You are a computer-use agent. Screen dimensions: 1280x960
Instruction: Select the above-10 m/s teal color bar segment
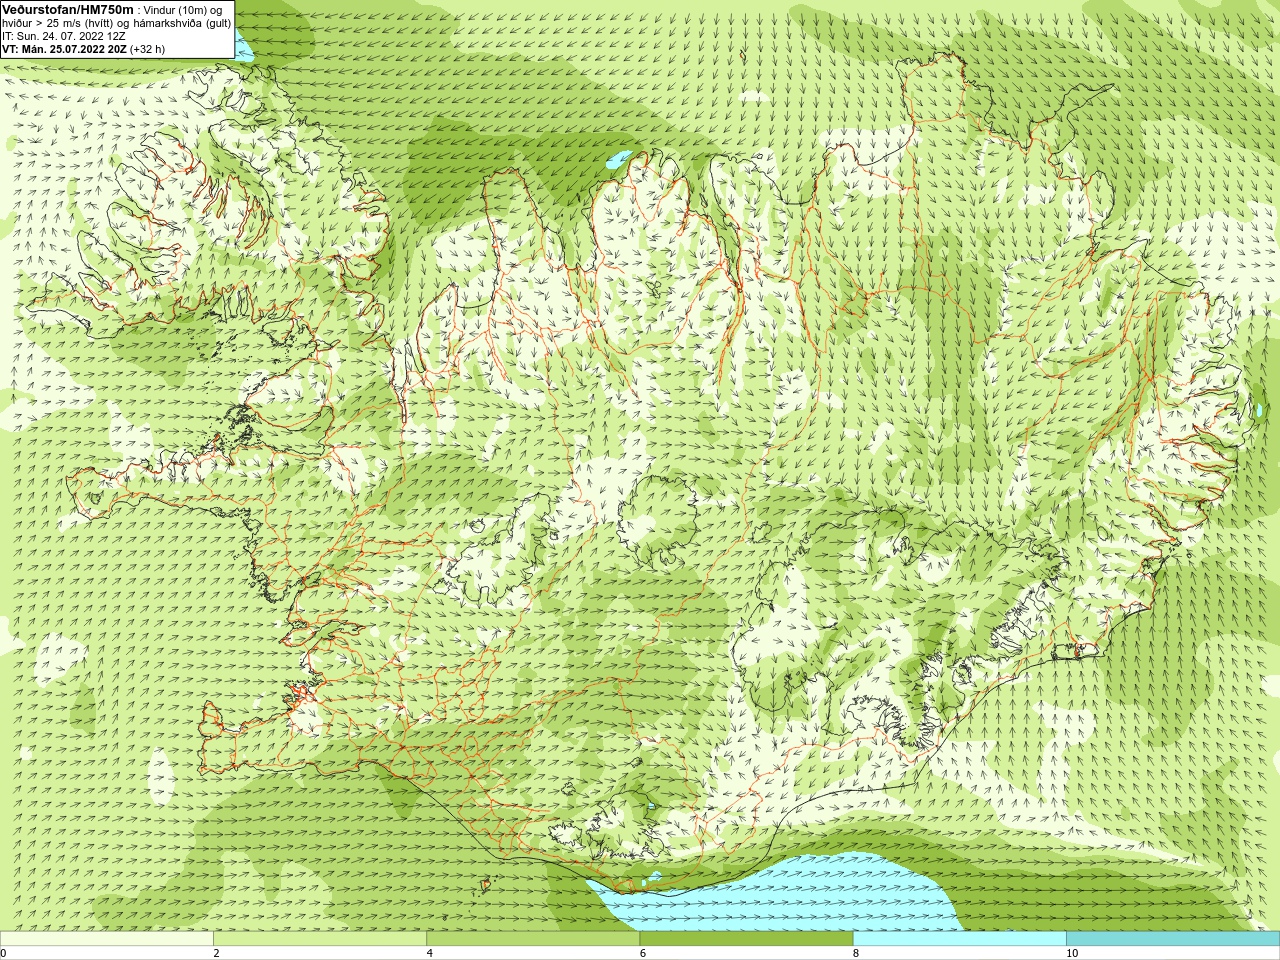[x=1173, y=939]
